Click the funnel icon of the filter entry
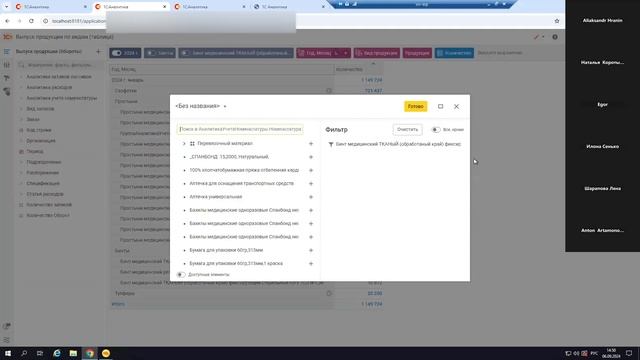This screenshot has height=360, width=640. 331,144
